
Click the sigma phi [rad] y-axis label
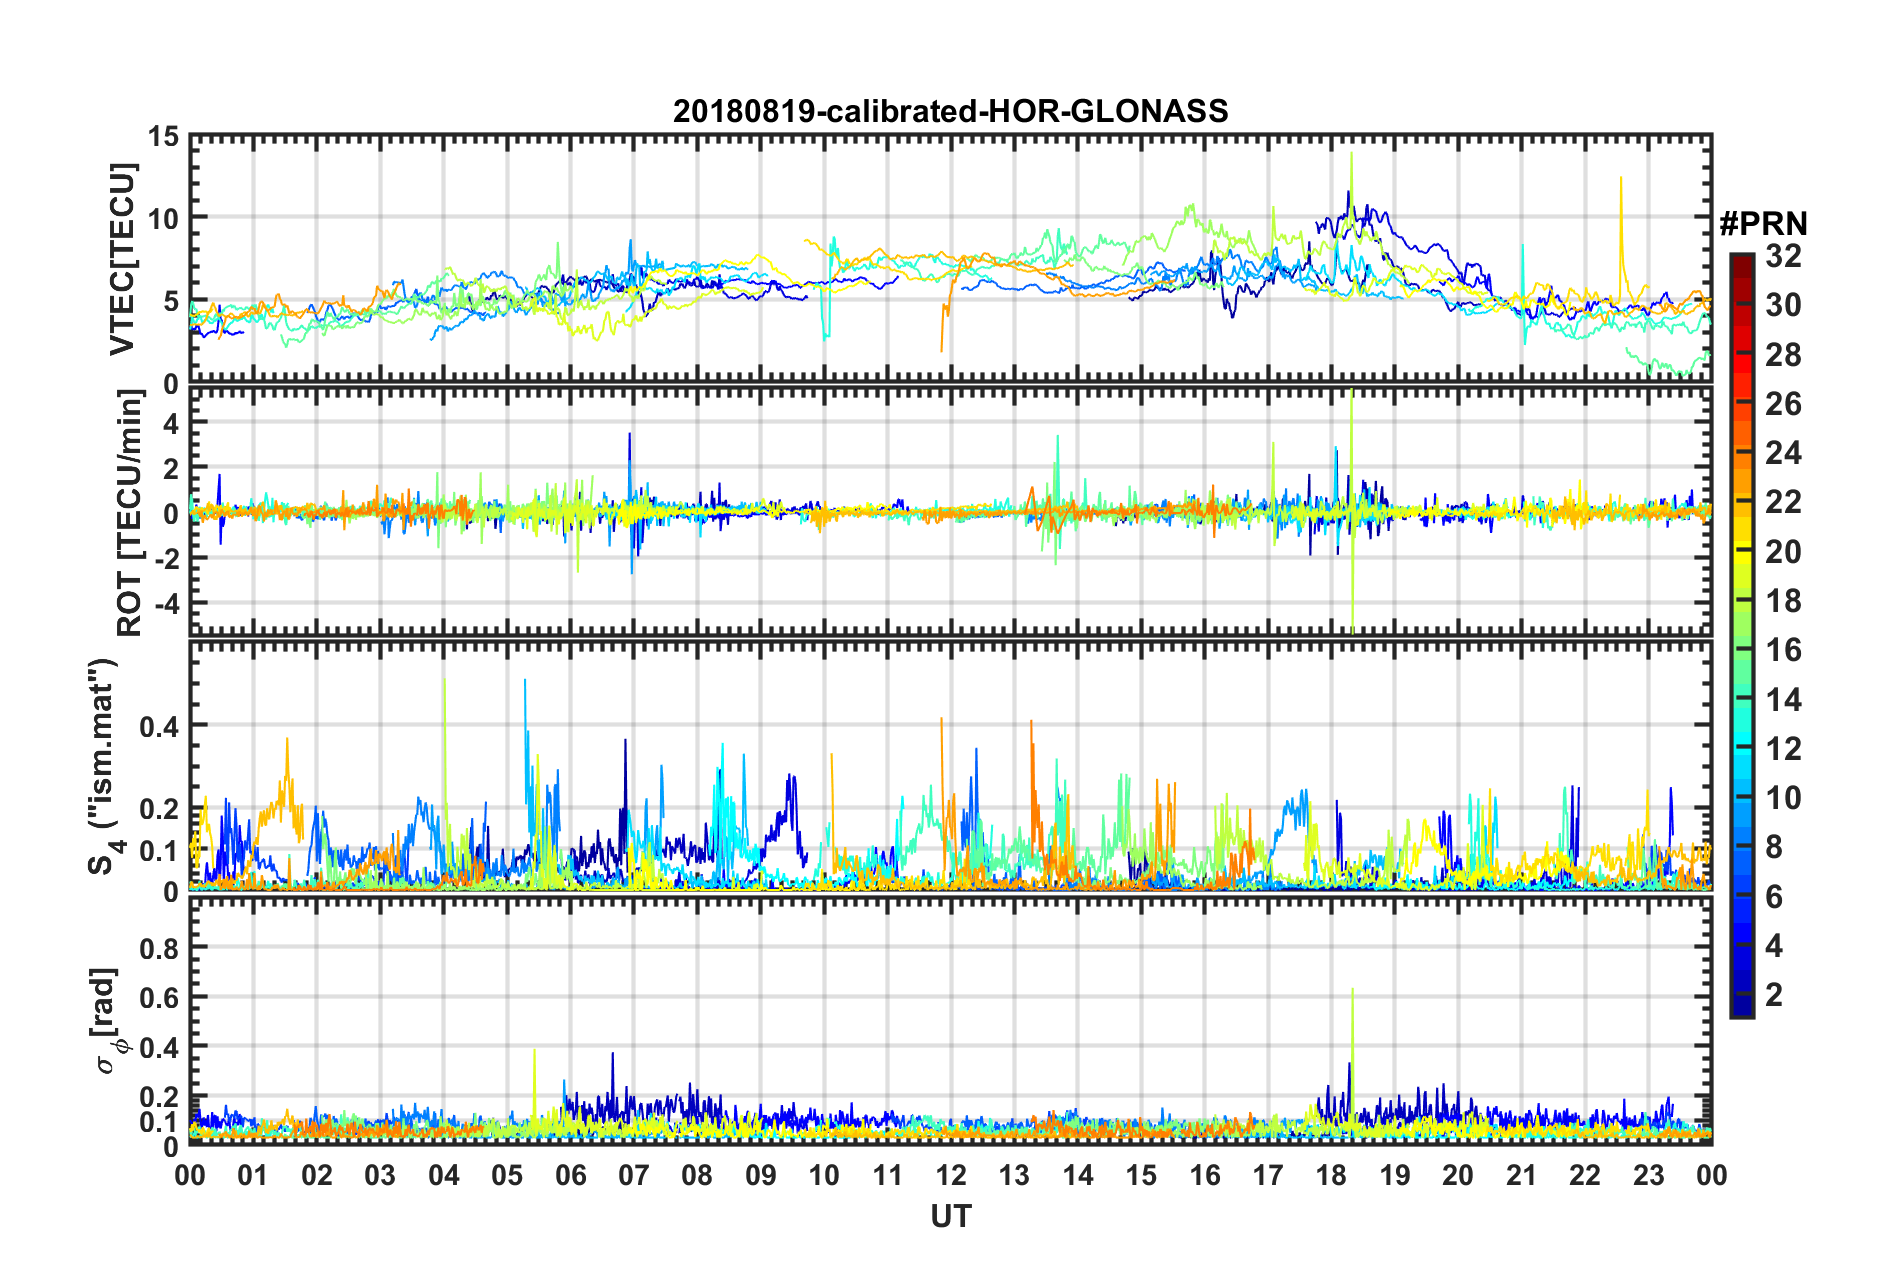(107, 1020)
